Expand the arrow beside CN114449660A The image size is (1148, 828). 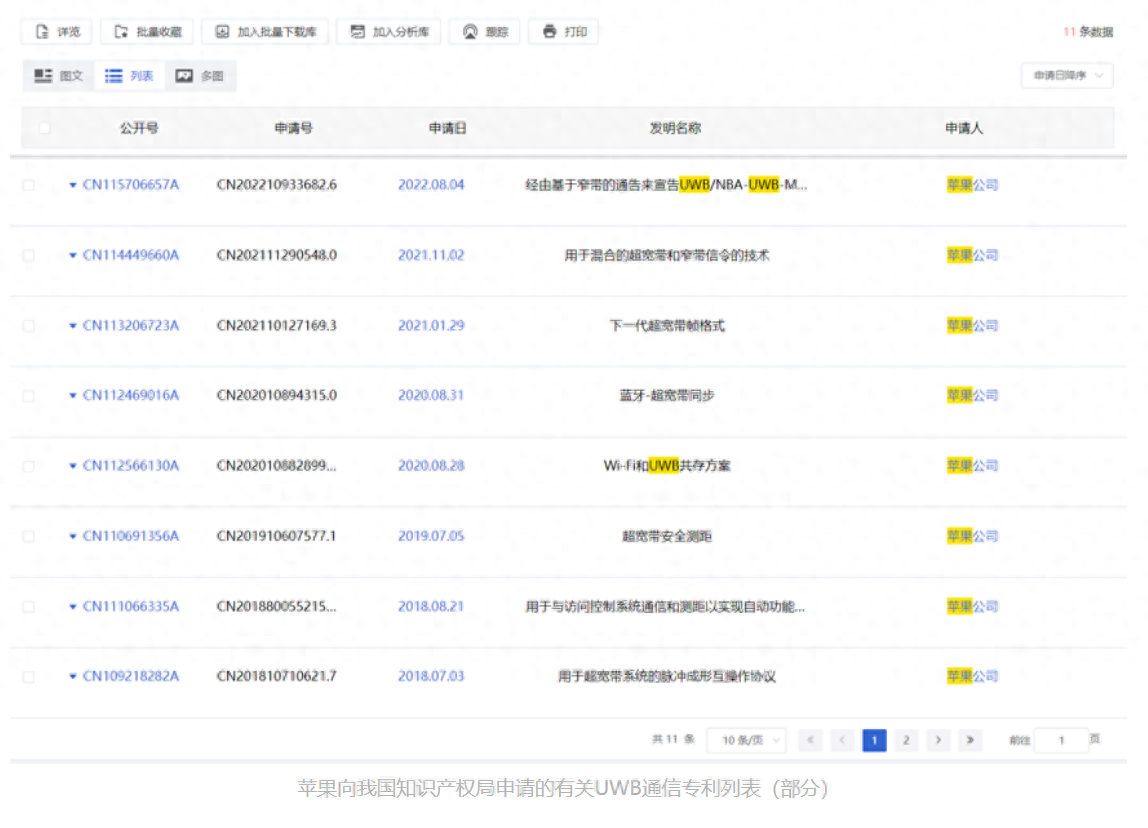72,256
